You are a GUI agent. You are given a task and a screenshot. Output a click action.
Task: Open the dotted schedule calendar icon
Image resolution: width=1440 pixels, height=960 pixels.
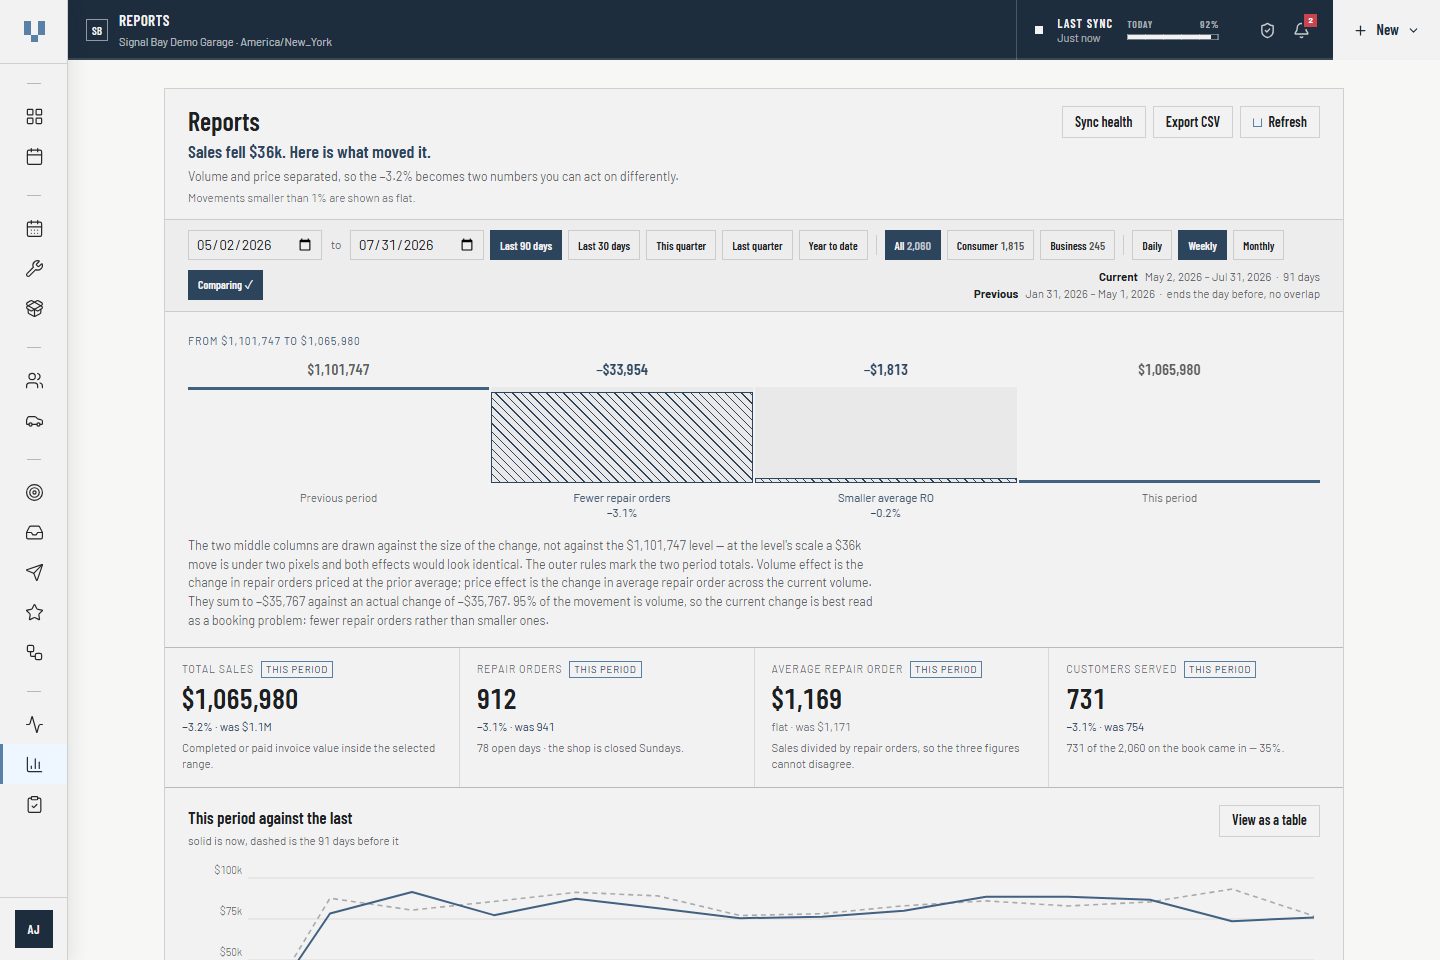34,229
